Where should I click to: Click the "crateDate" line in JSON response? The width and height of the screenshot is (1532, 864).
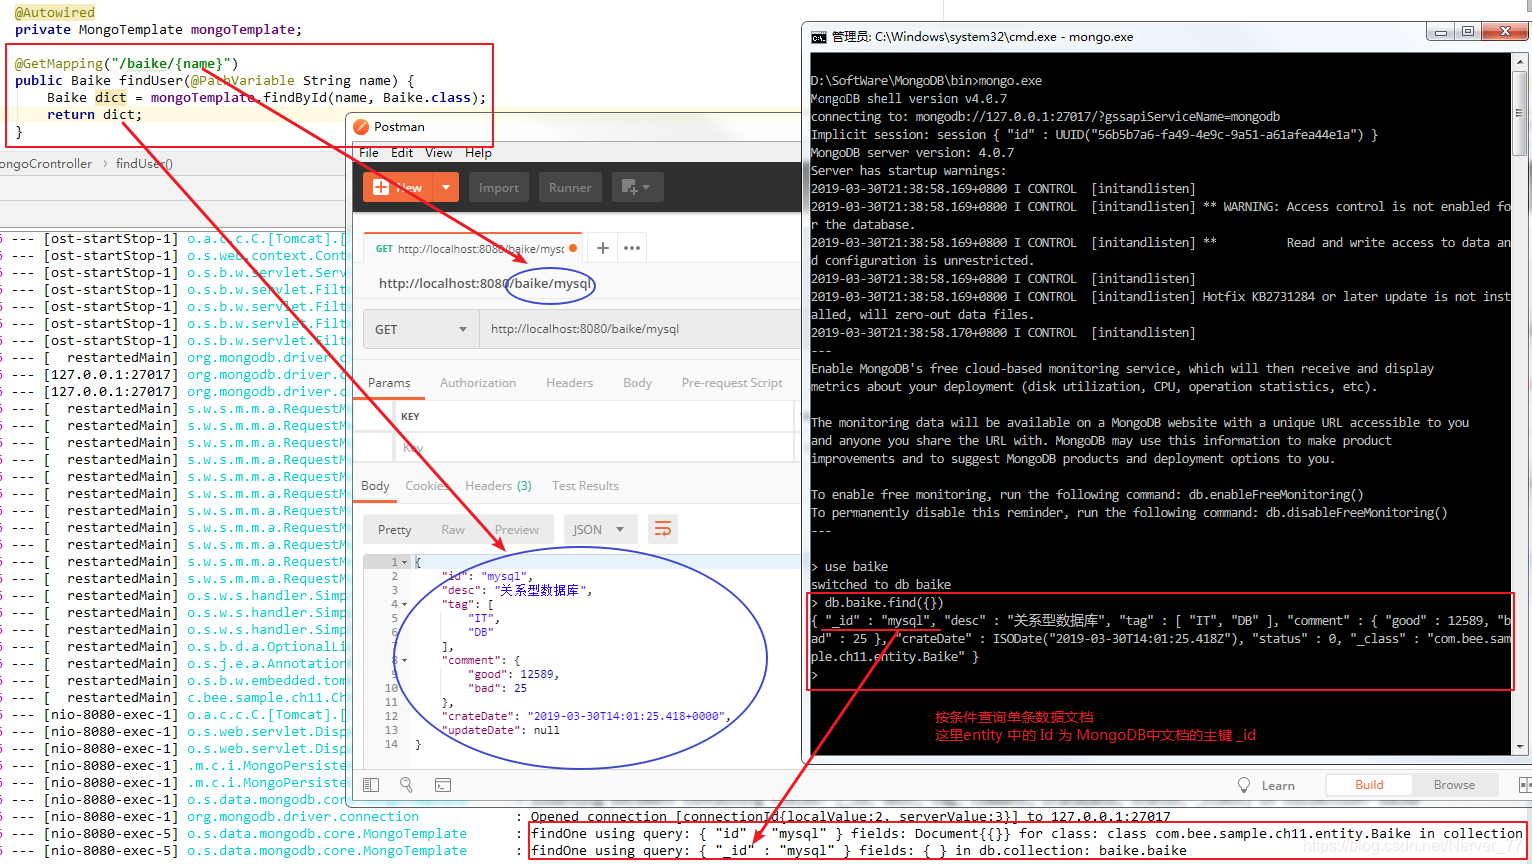[587, 716]
